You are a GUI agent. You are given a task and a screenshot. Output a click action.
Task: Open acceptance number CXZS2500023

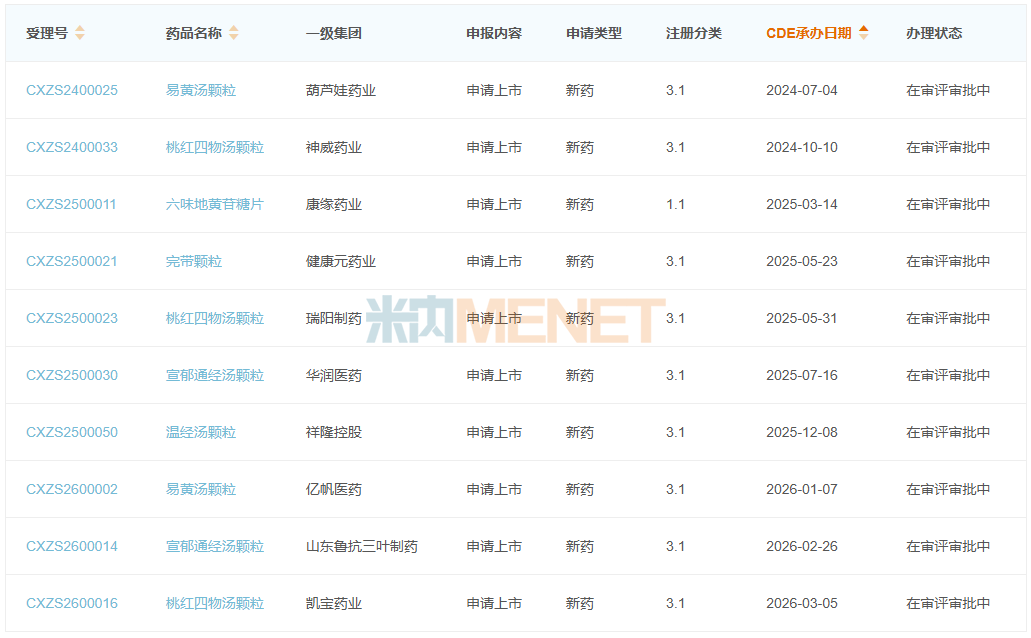pyautogui.click(x=72, y=318)
